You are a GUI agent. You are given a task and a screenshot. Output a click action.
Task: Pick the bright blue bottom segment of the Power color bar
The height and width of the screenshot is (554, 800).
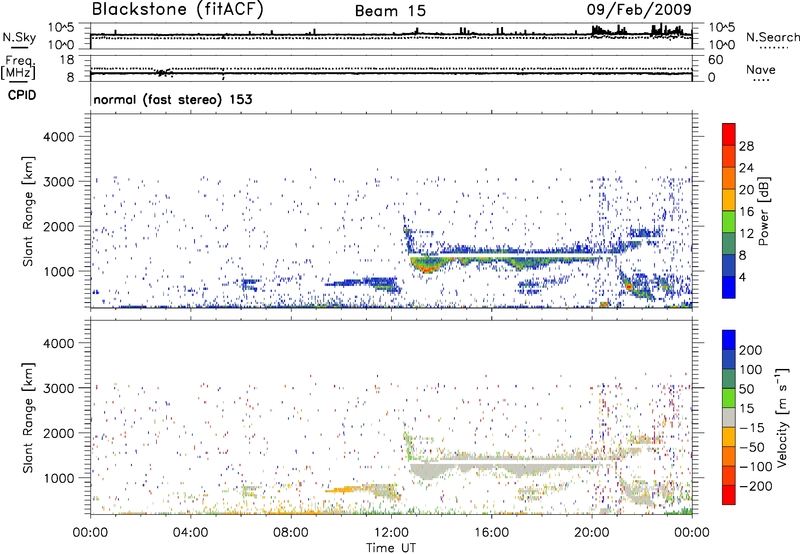(729, 287)
